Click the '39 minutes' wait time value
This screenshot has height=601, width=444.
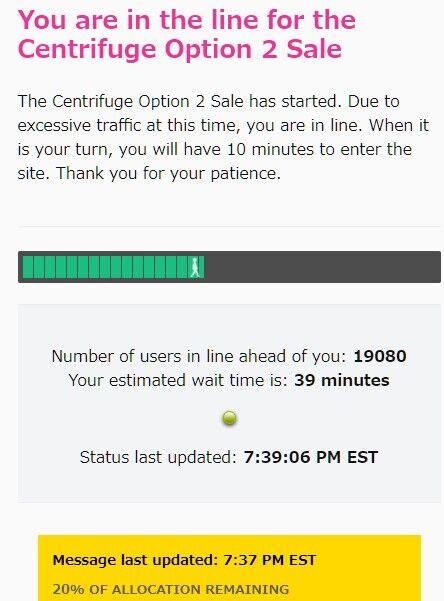coord(342,380)
